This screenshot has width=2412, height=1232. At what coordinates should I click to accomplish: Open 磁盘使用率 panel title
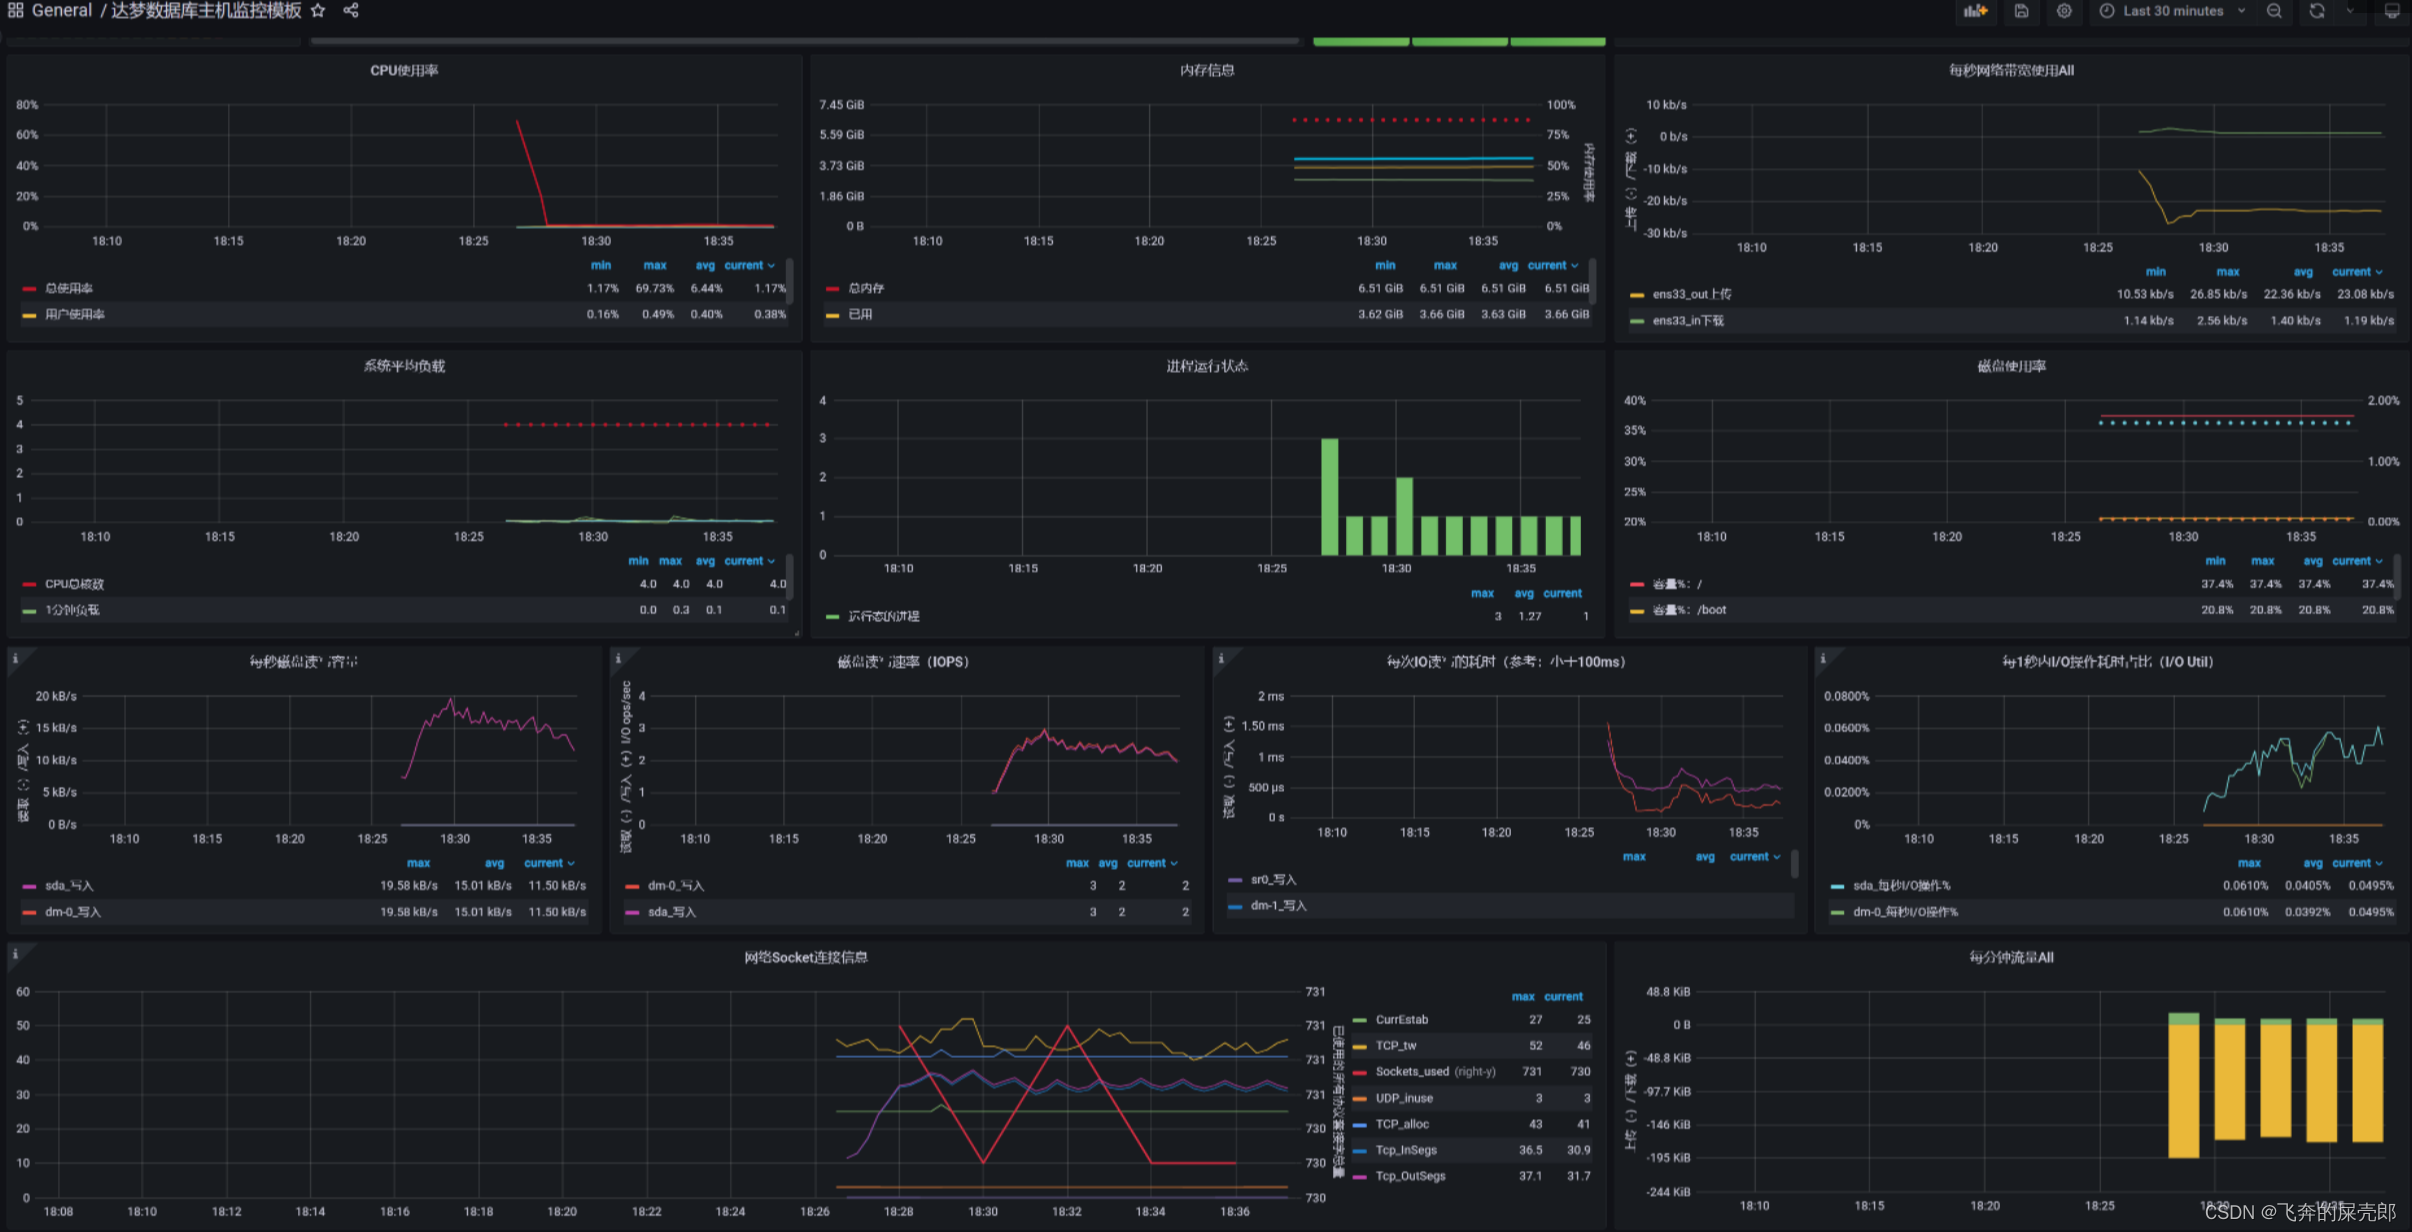coord(2011,366)
